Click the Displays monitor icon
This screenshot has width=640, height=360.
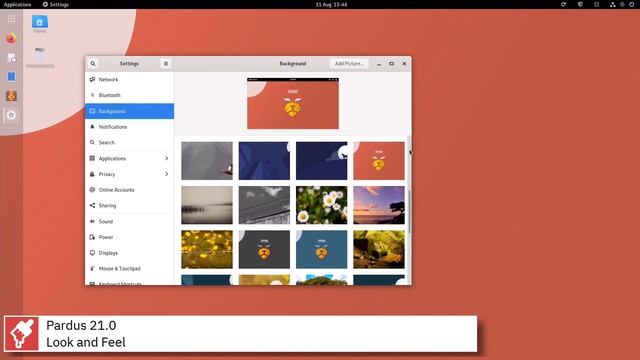coord(92,253)
